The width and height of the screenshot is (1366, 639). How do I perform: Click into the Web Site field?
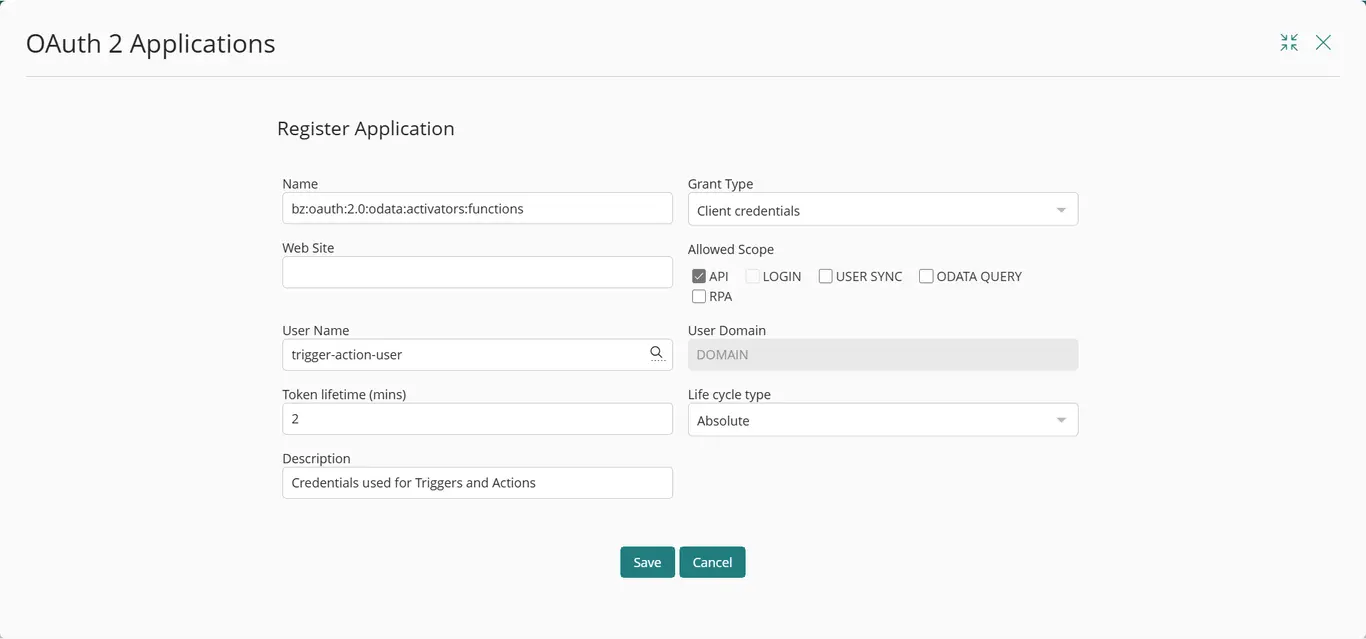point(477,272)
